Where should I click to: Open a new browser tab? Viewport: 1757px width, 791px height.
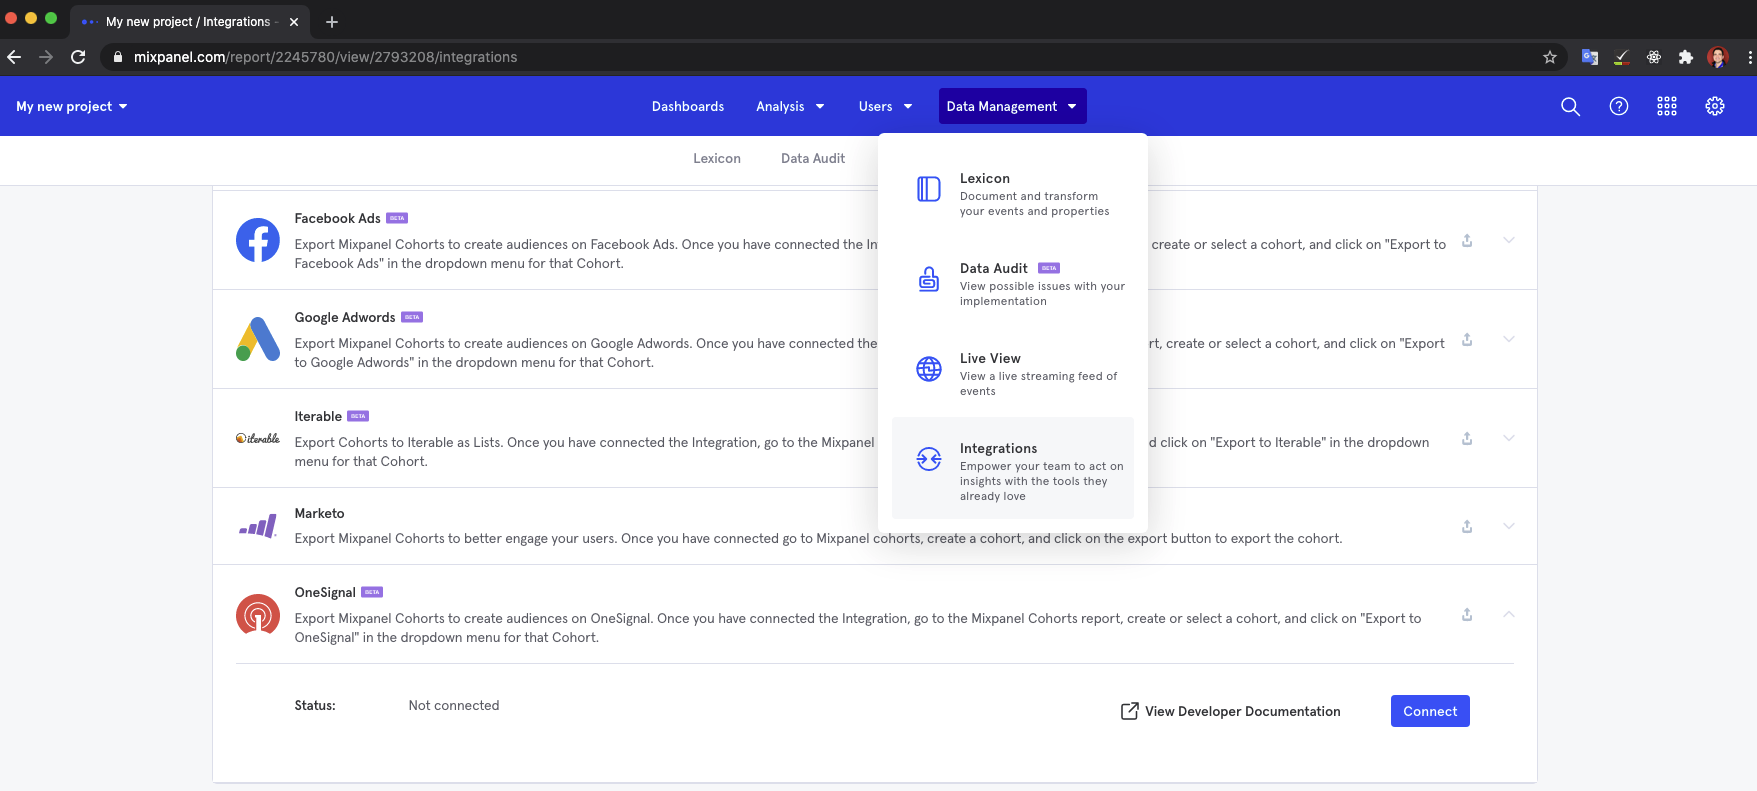332,22
